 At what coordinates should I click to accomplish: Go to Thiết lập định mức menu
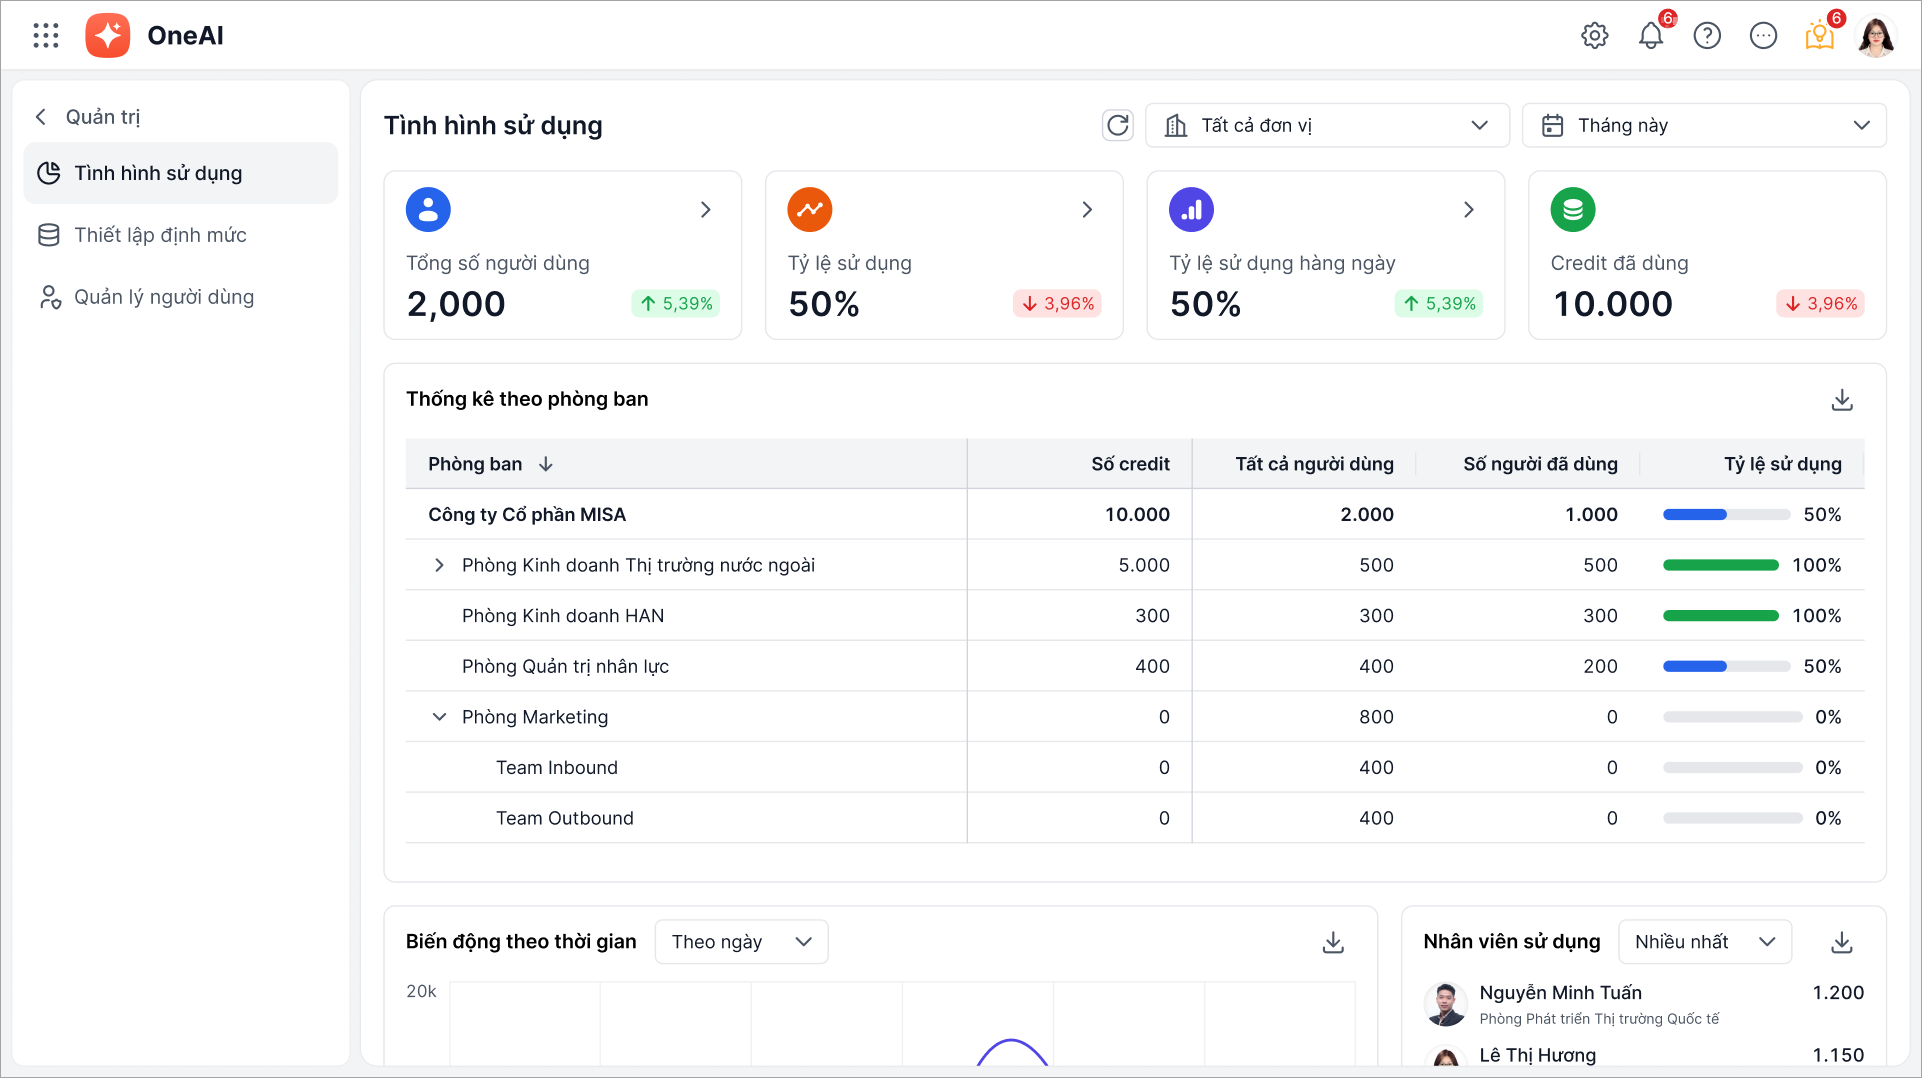(x=160, y=235)
